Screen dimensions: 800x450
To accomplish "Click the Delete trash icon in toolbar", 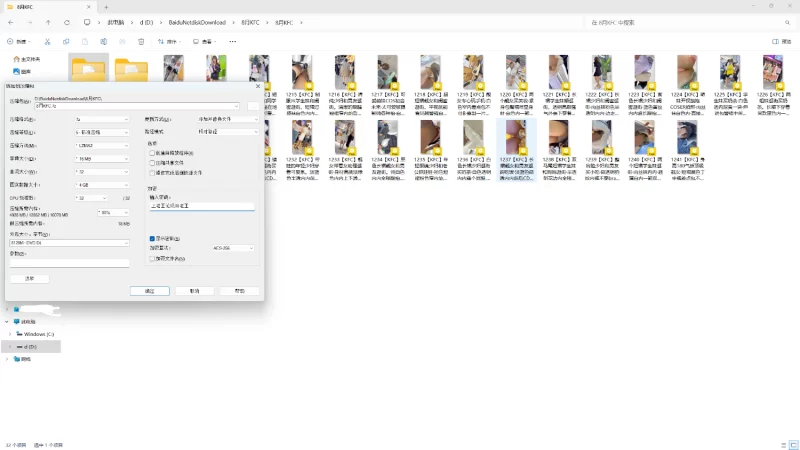I will tap(141, 41).
